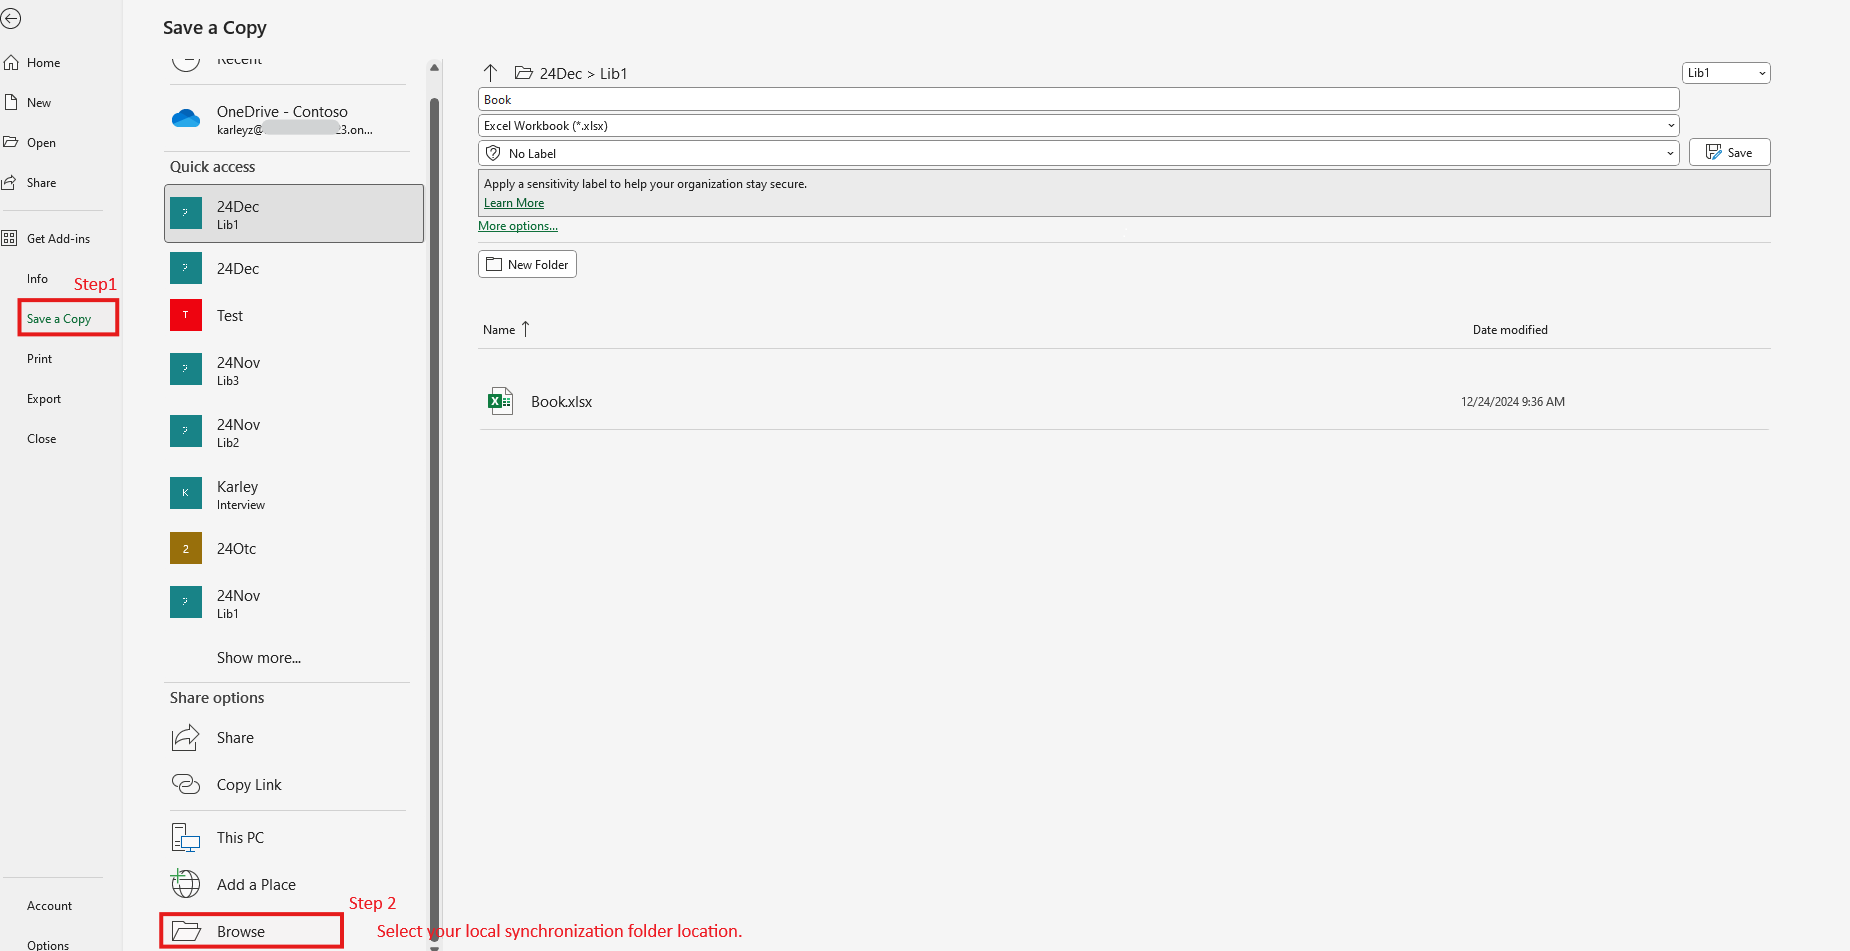Click the 24Dec breadcrumb segment
This screenshot has height=951, width=1850.
tap(561, 74)
